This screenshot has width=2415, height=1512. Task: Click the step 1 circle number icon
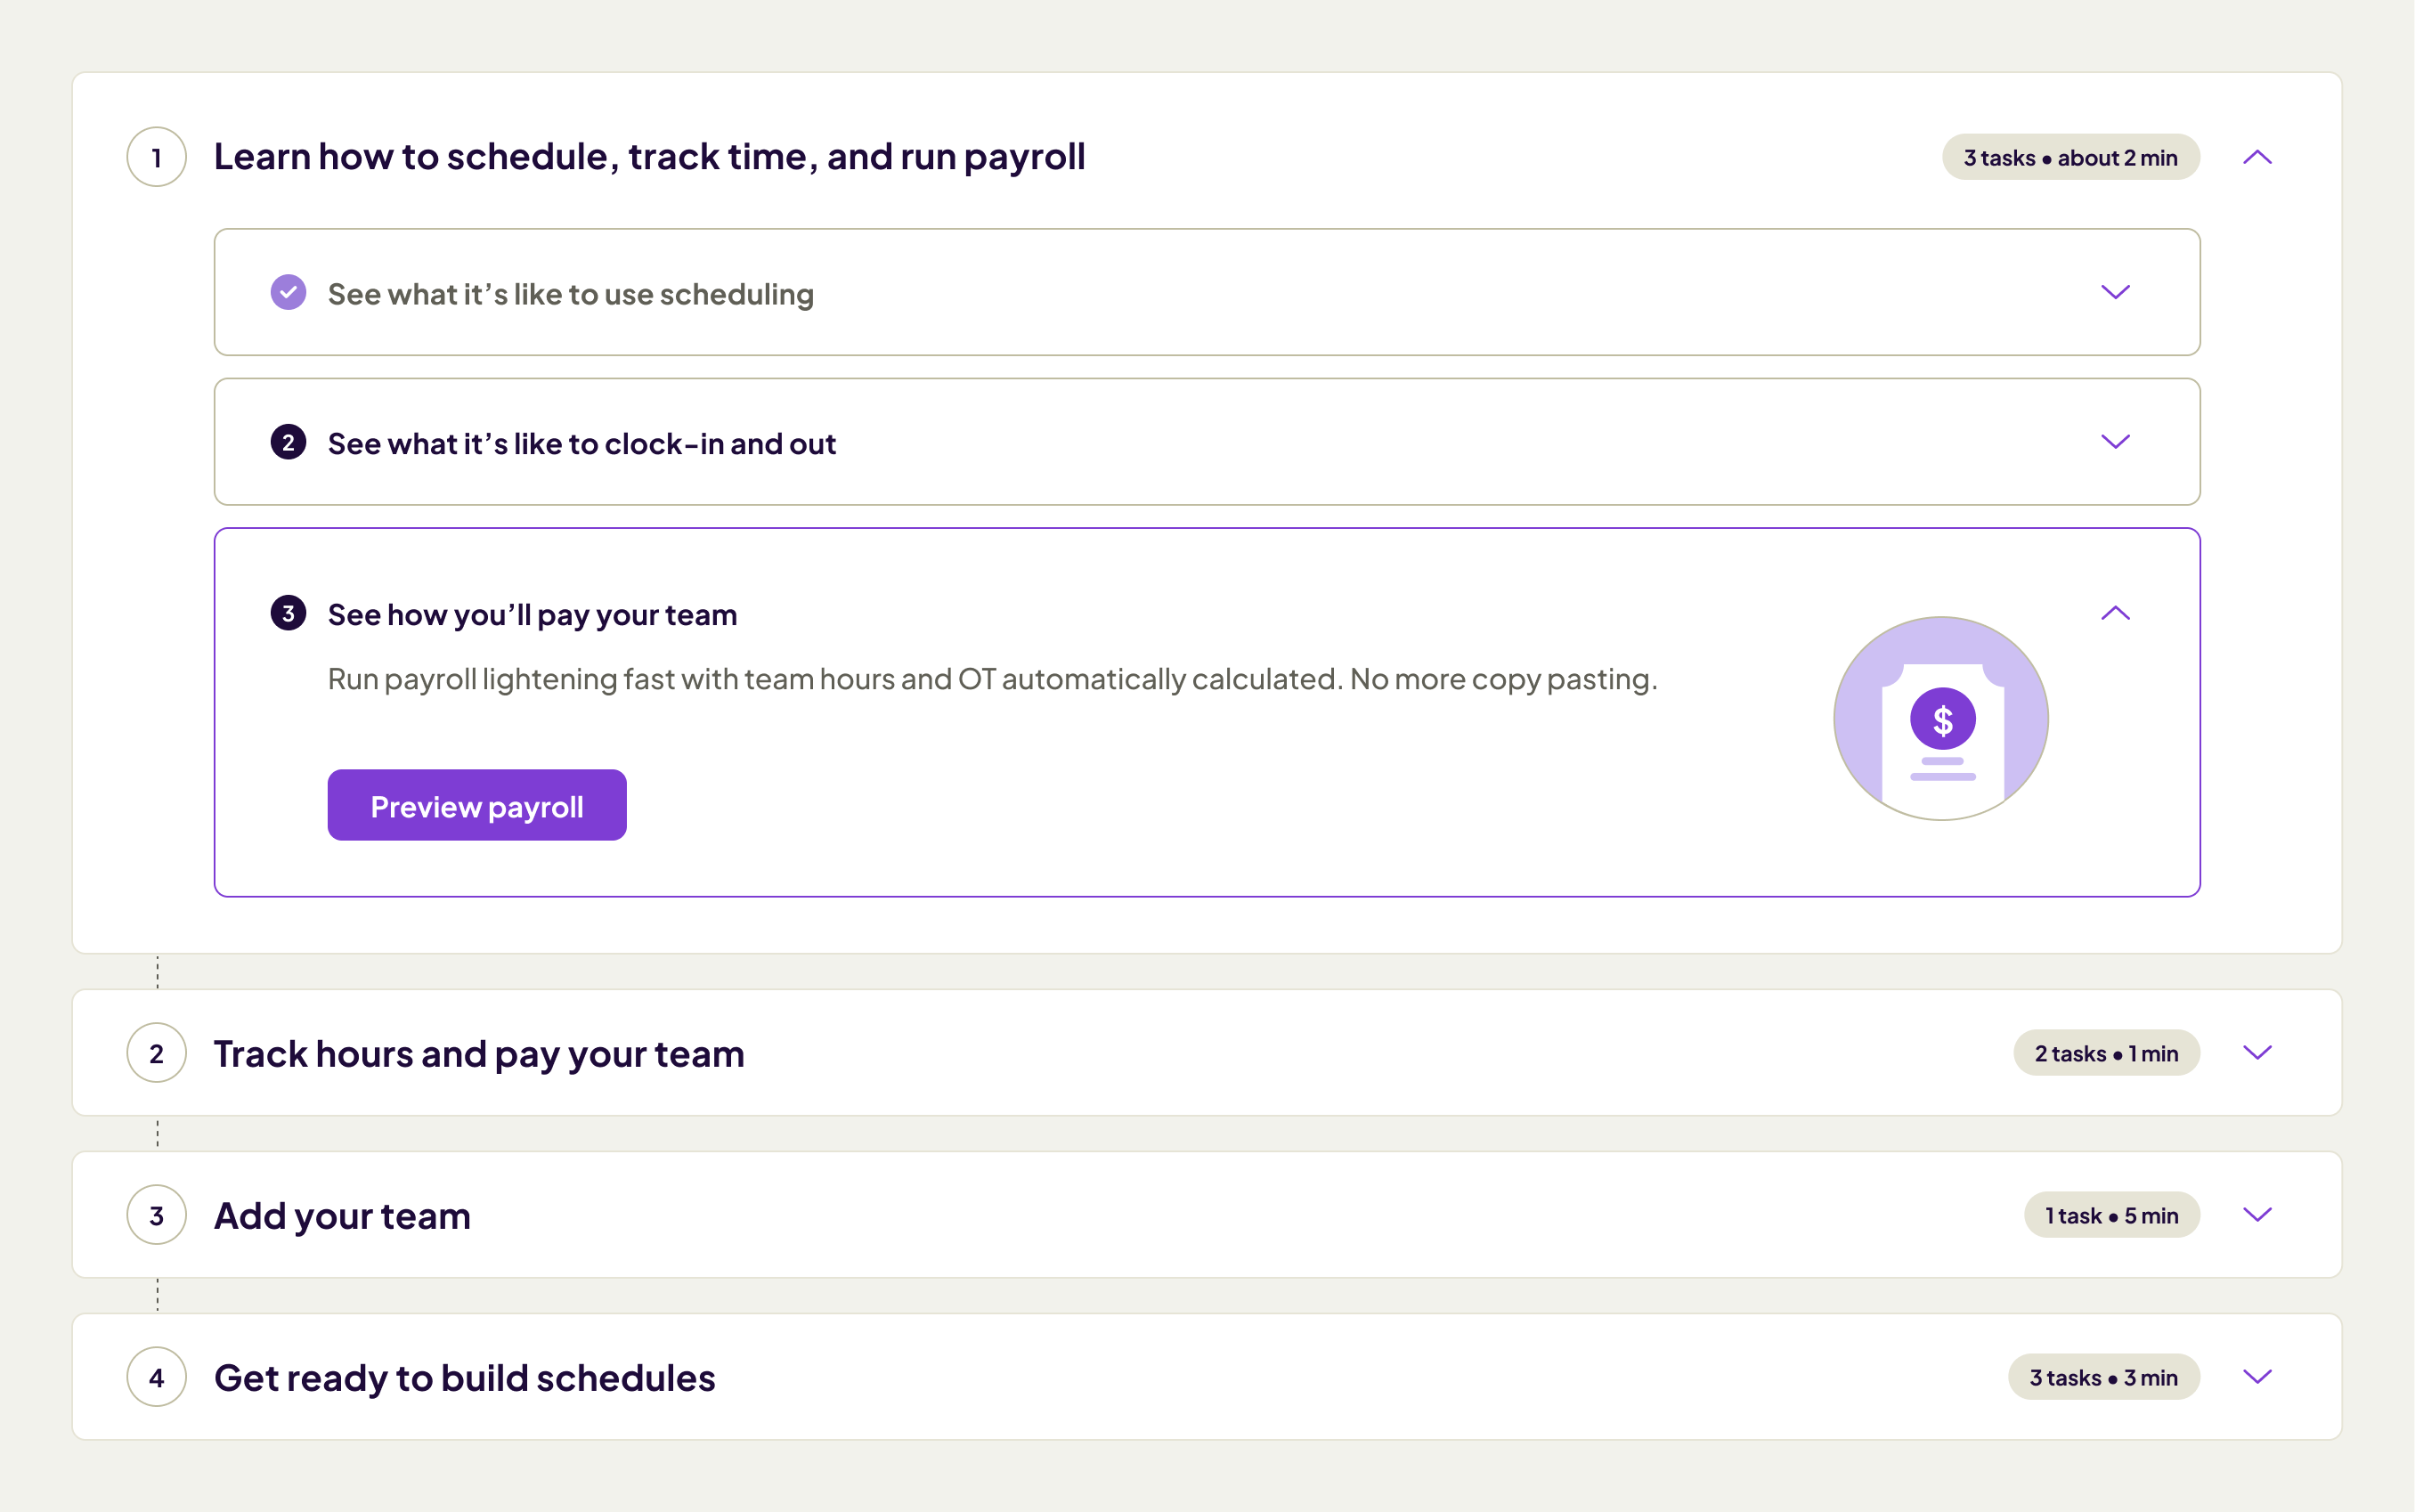click(x=156, y=157)
